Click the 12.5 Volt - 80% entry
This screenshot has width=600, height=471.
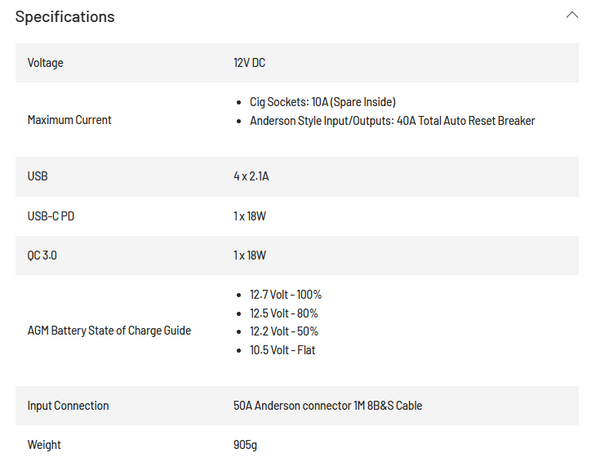[284, 313]
